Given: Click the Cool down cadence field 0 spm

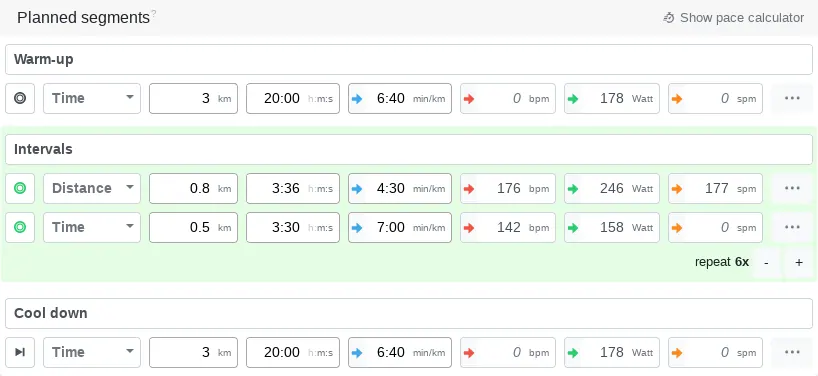Looking at the screenshot, I should click(x=715, y=353).
